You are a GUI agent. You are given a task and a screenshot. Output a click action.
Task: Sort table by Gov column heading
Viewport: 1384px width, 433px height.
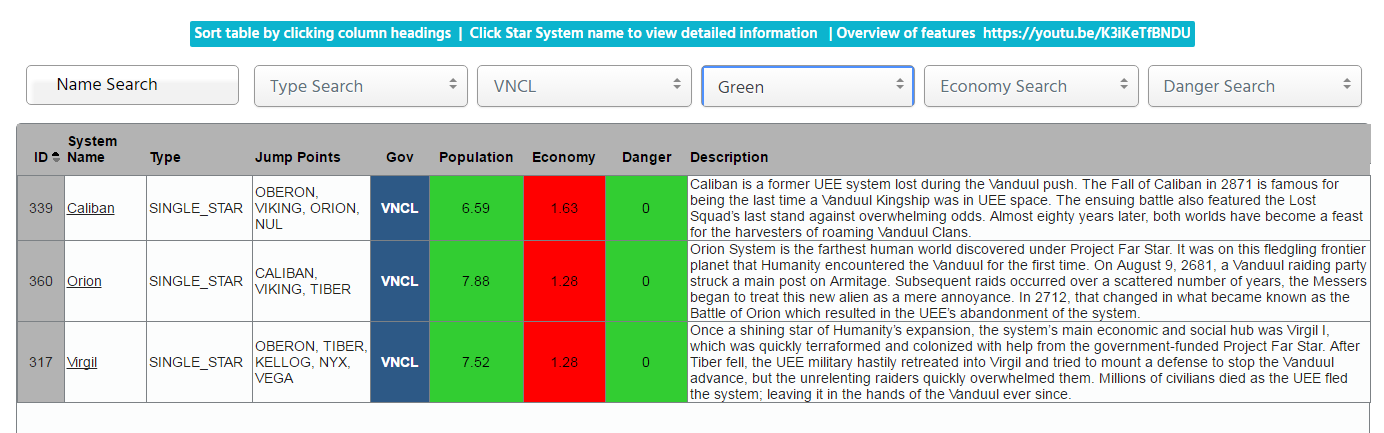pos(400,157)
